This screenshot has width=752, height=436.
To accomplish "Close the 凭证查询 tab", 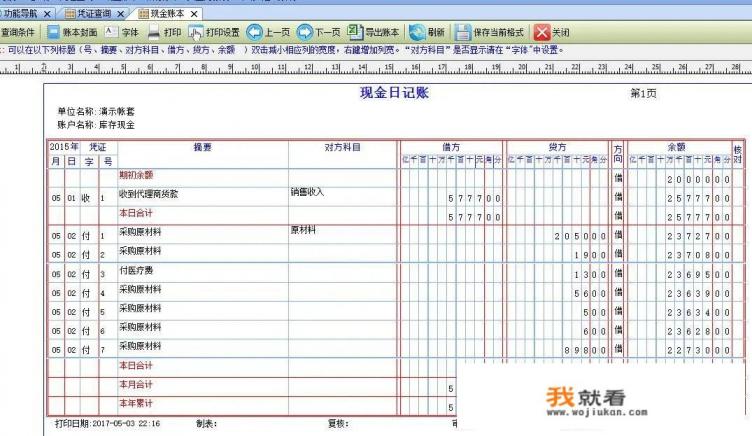I will (x=120, y=14).
